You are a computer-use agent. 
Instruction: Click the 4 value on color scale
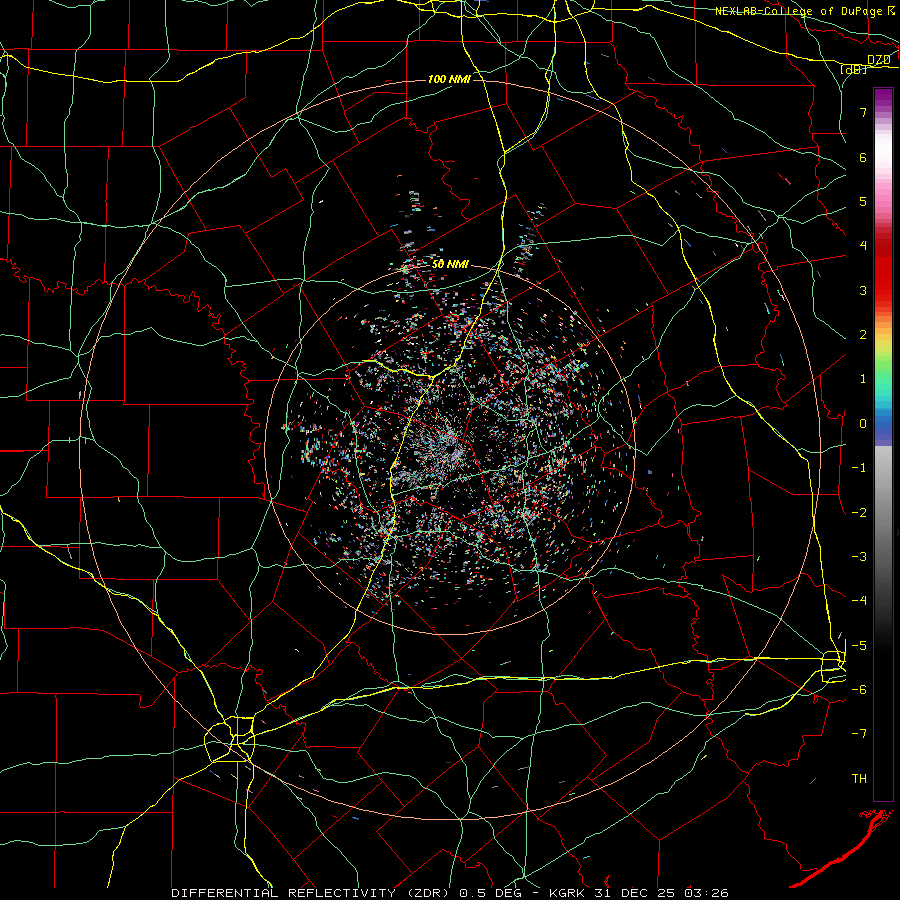[863, 246]
